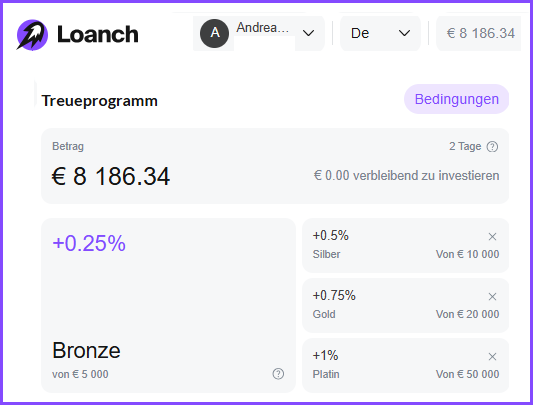Click the De language chevron arrow
533x405 pixels.
[404, 33]
